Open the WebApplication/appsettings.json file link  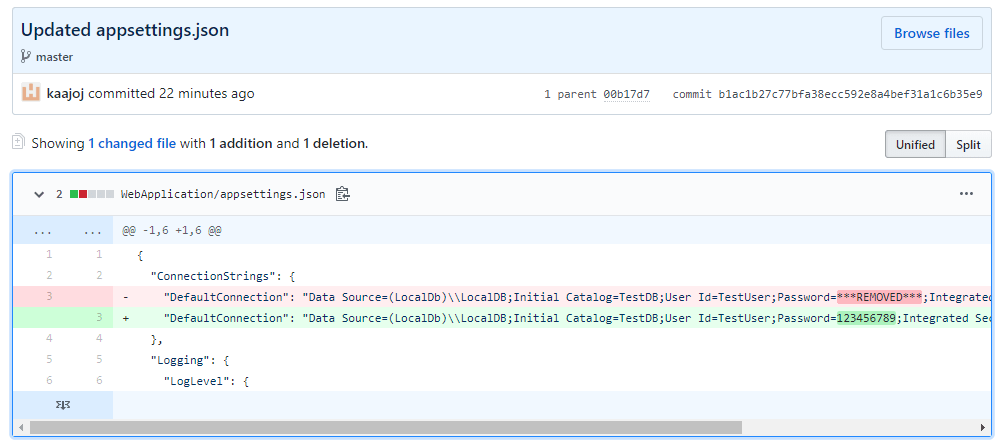223,194
